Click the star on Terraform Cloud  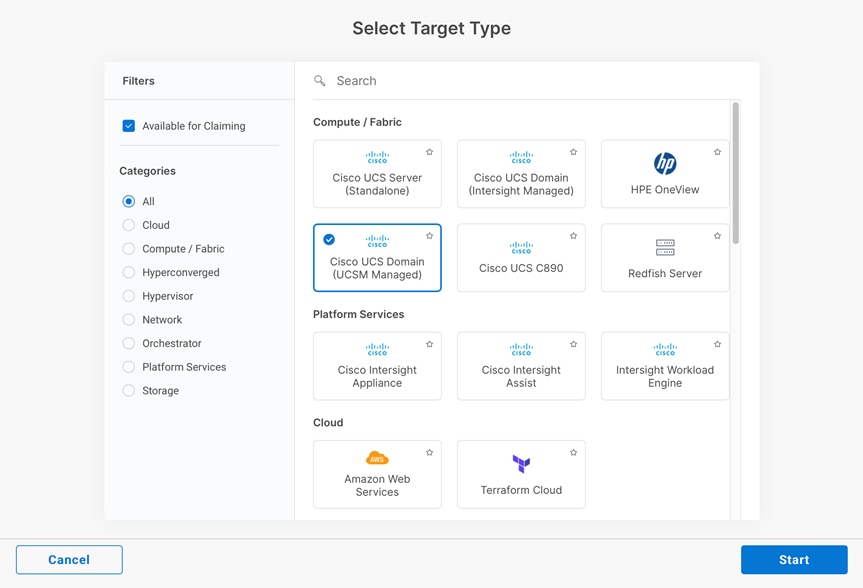coord(573,453)
